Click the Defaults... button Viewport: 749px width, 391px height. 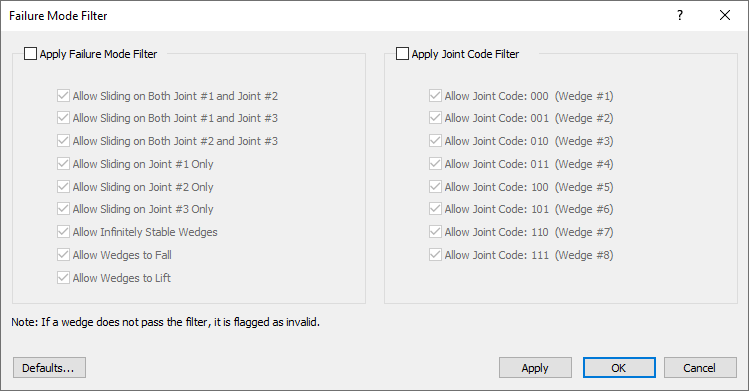(49, 368)
